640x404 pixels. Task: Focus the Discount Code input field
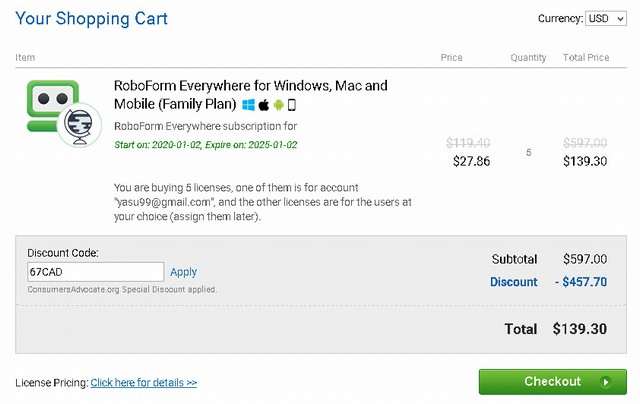(x=95, y=272)
